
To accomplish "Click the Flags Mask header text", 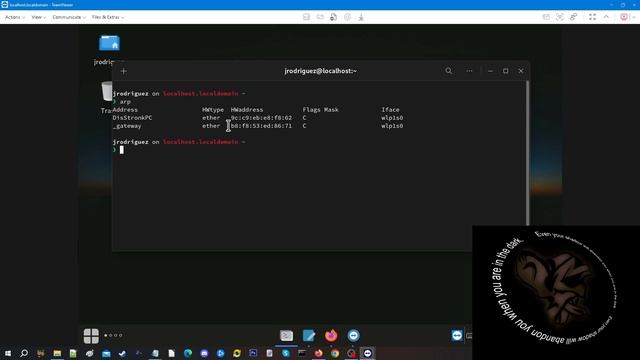I will [x=320, y=109].
